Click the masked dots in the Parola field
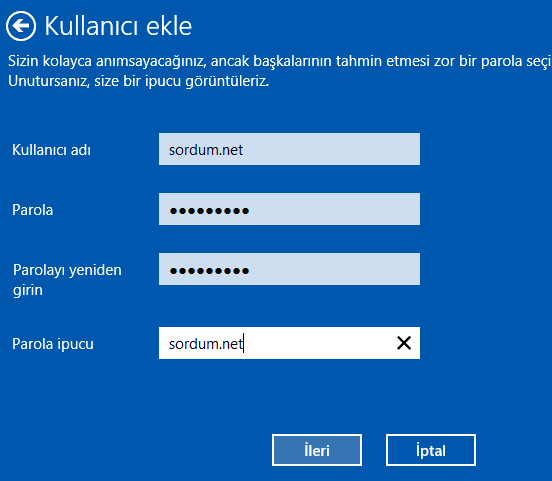This screenshot has height=481, width=552. click(x=209, y=211)
